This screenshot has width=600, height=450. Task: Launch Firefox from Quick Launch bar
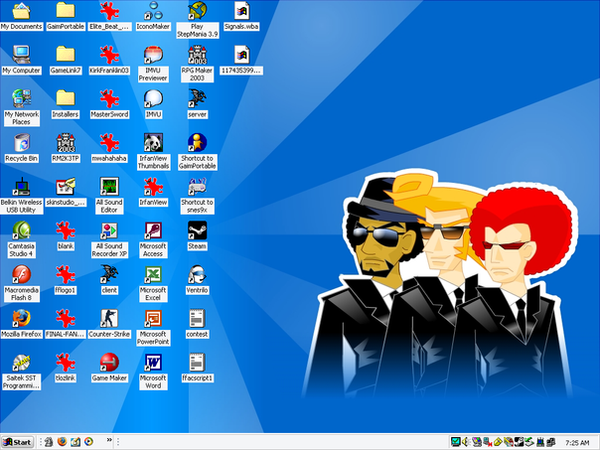62,442
